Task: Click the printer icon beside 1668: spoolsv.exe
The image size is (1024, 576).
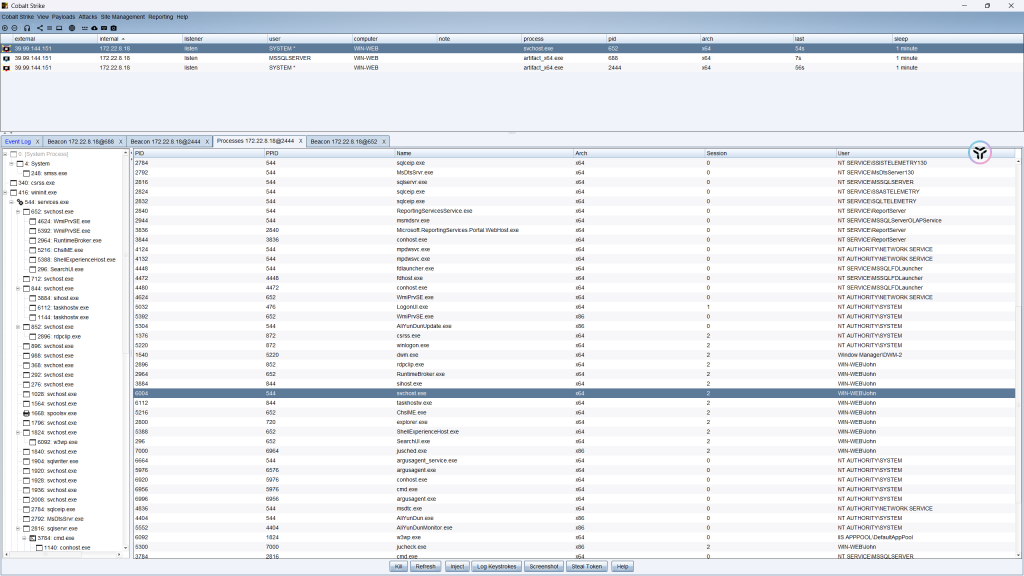Action: coord(26,413)
